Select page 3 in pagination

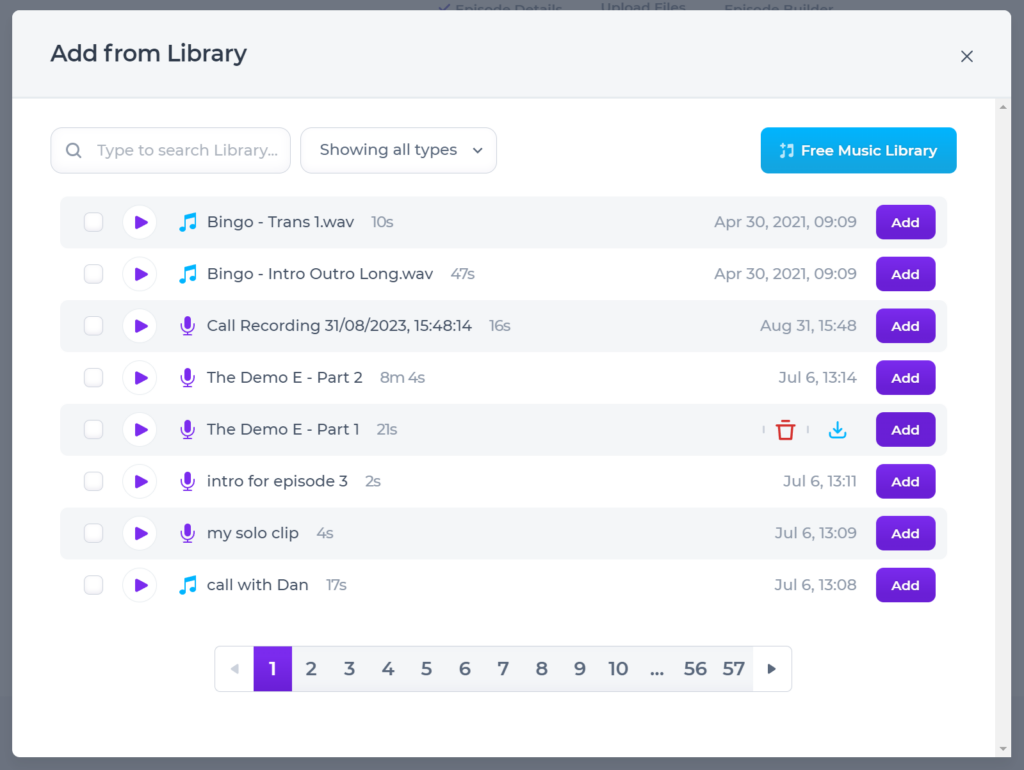[x=349, y=668]
